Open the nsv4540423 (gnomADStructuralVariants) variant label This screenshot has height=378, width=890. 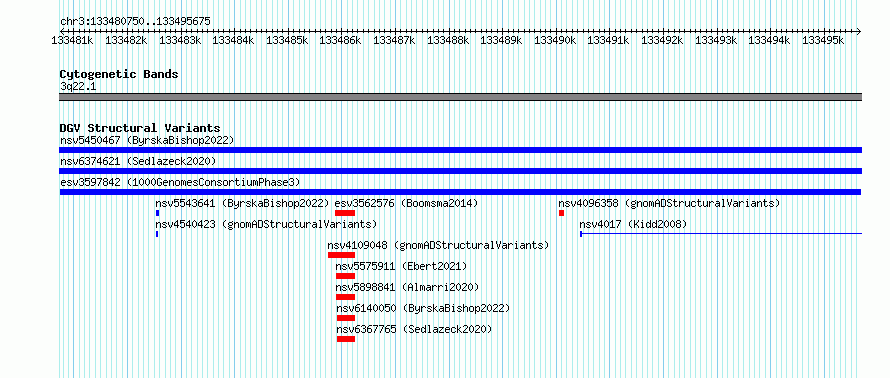click(266, 224)
